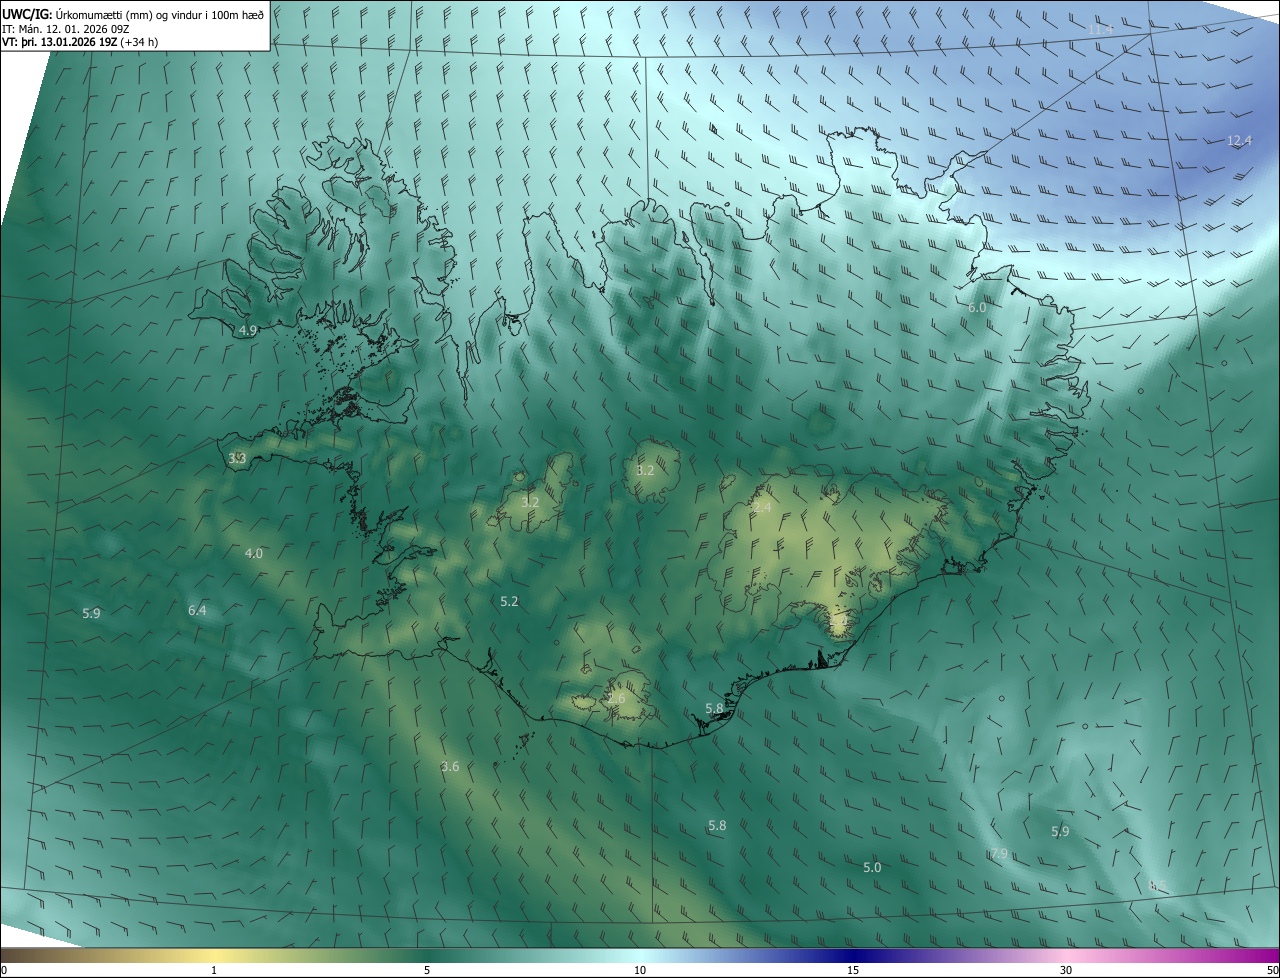Click the color scale tick label 0
1280x978 pixels.
click(4, 970)
